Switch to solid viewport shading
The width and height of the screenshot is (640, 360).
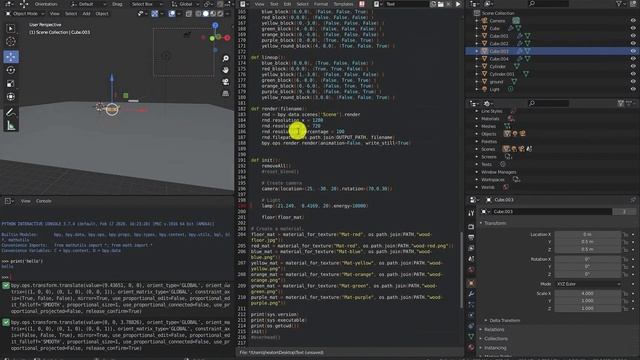tap(205, 13)
